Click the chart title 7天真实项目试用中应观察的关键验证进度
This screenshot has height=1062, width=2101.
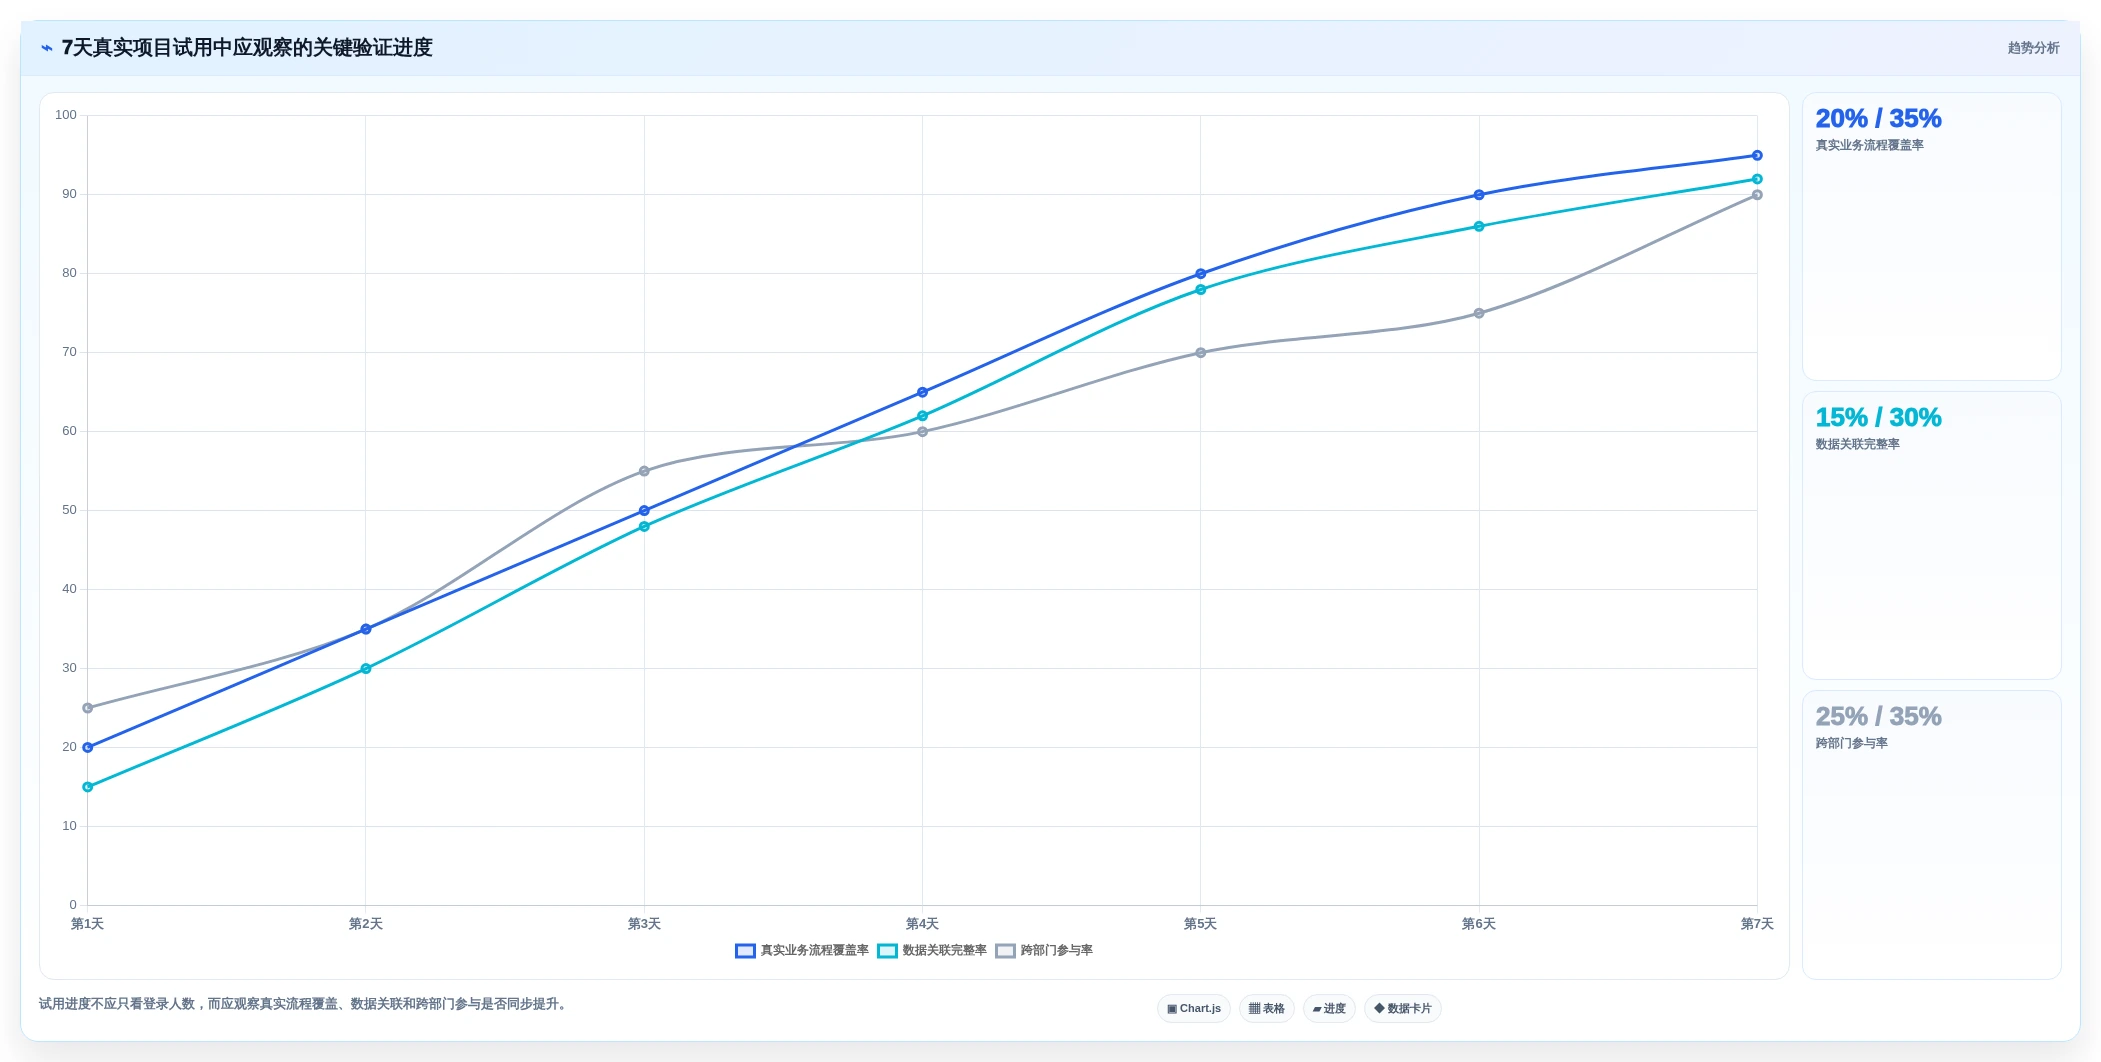(247, 48)
